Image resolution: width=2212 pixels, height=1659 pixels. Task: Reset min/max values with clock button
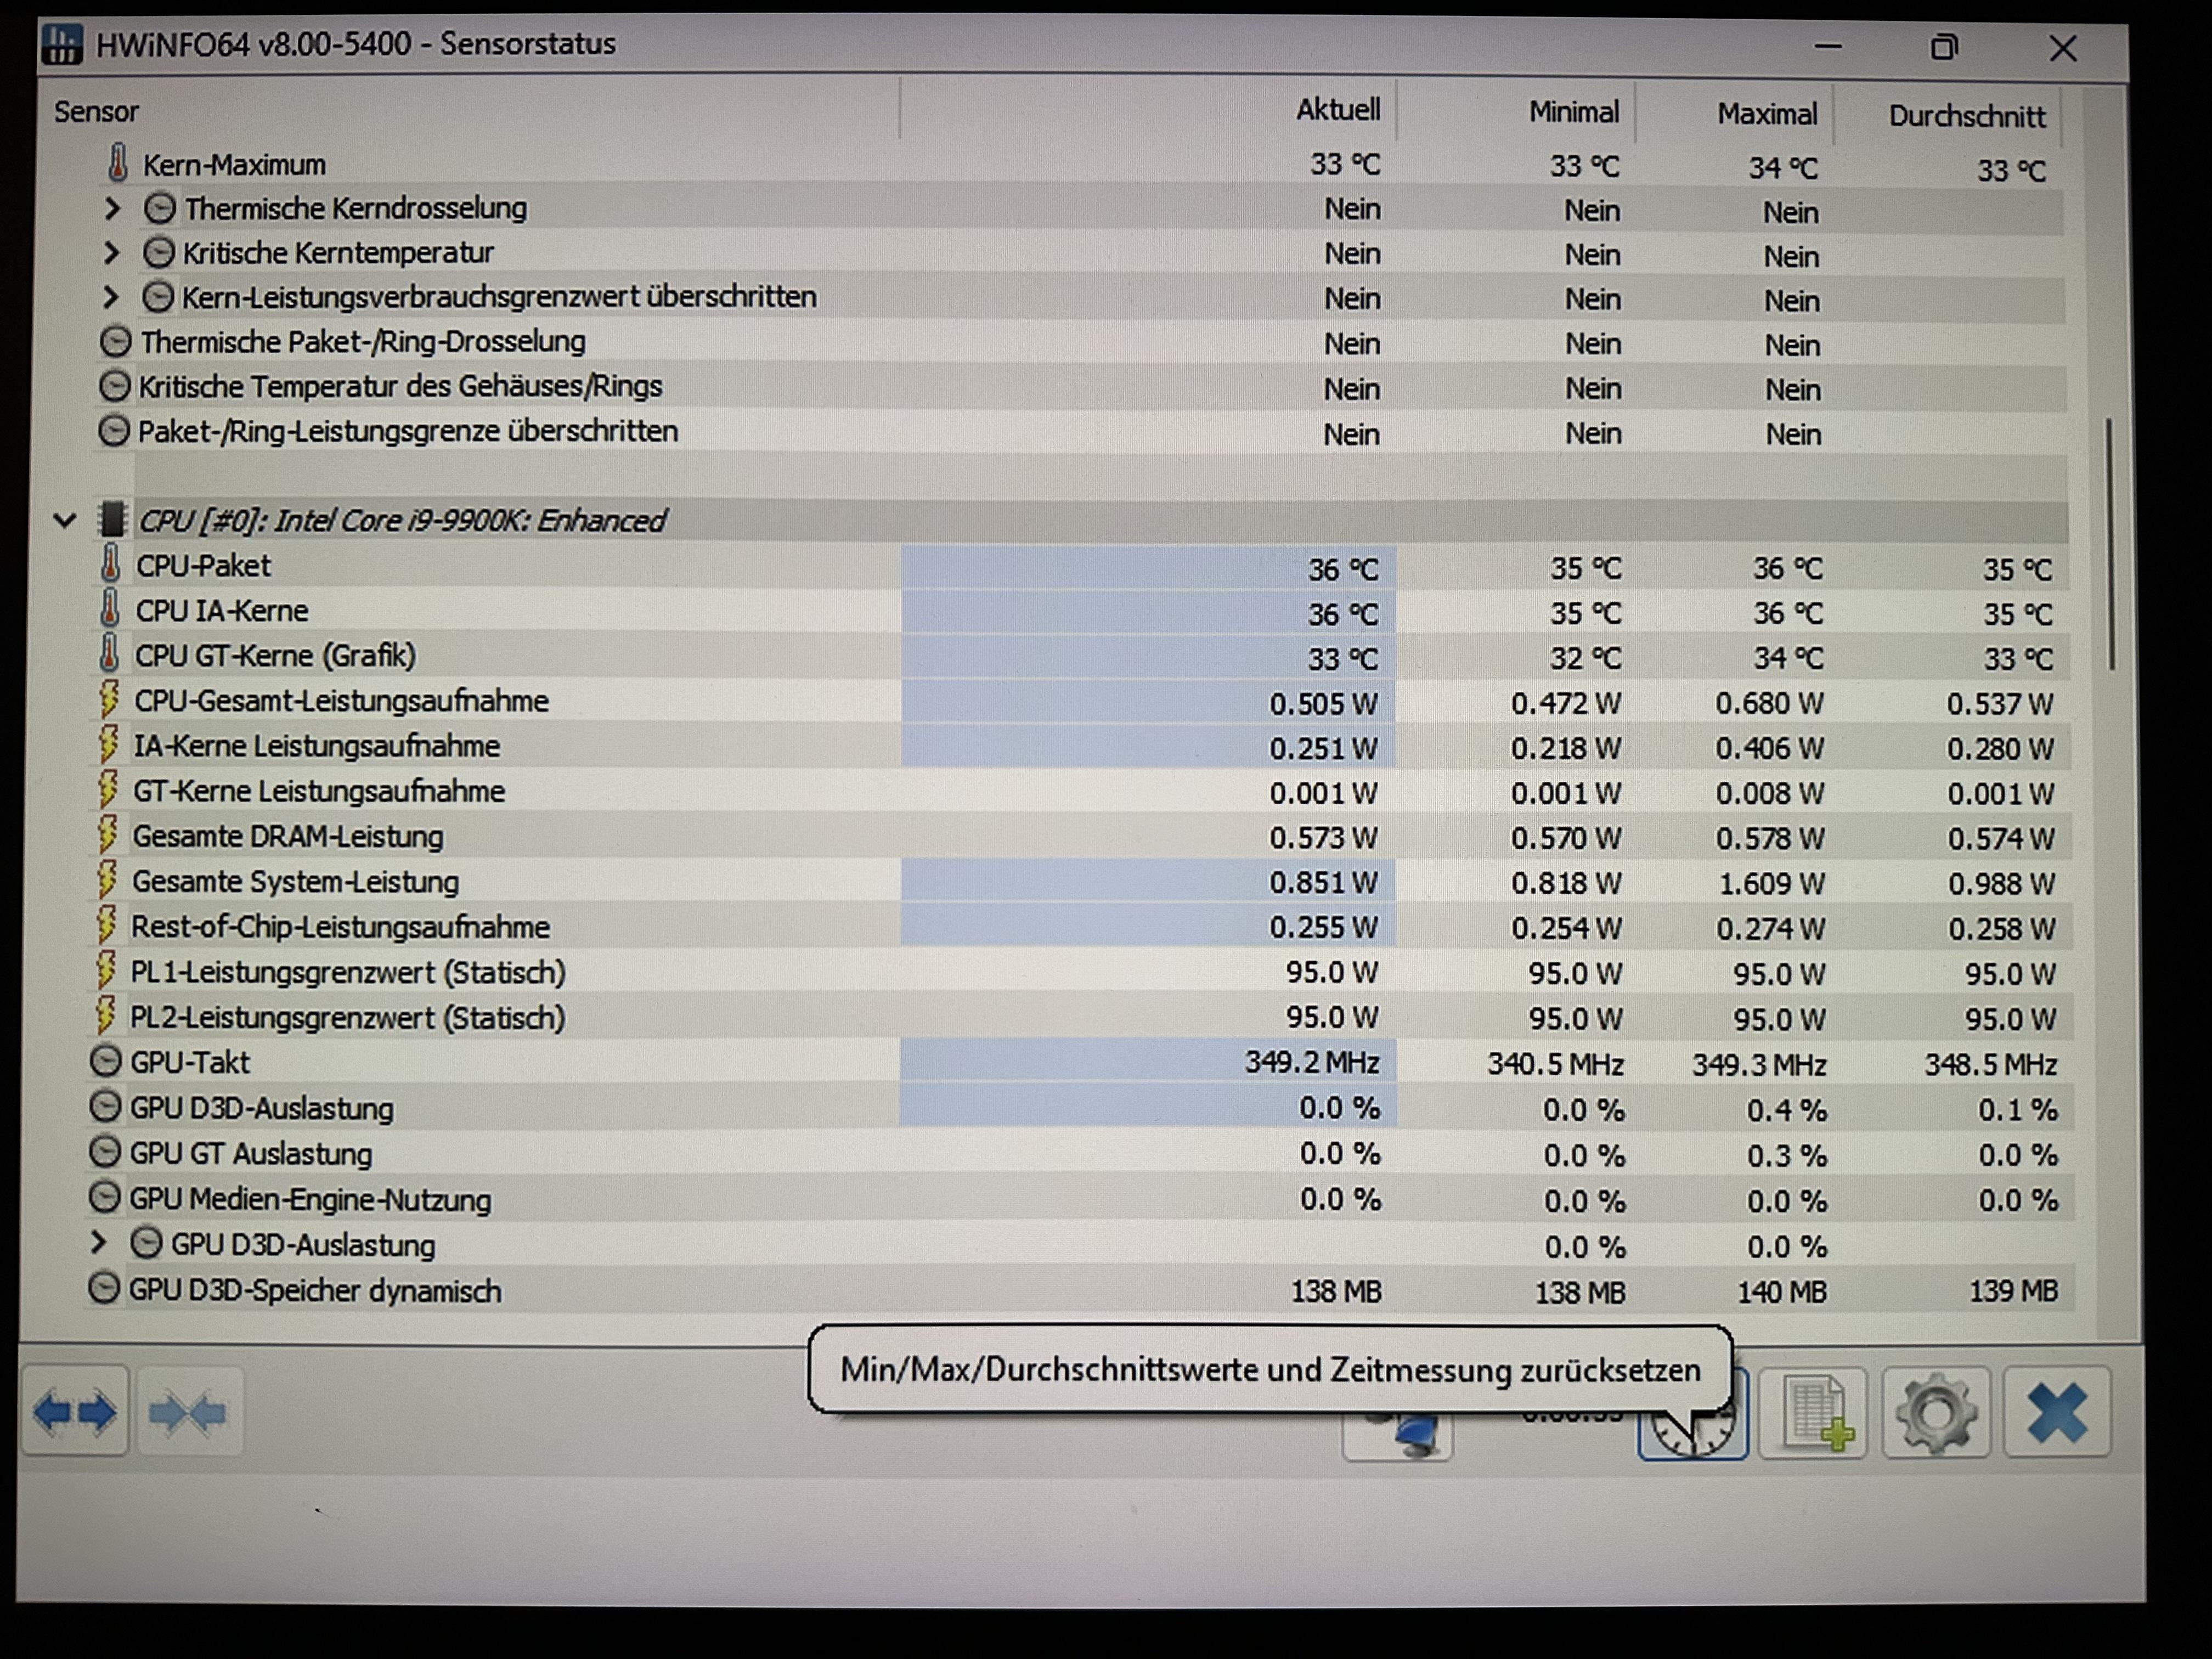pos(1692,1432)
